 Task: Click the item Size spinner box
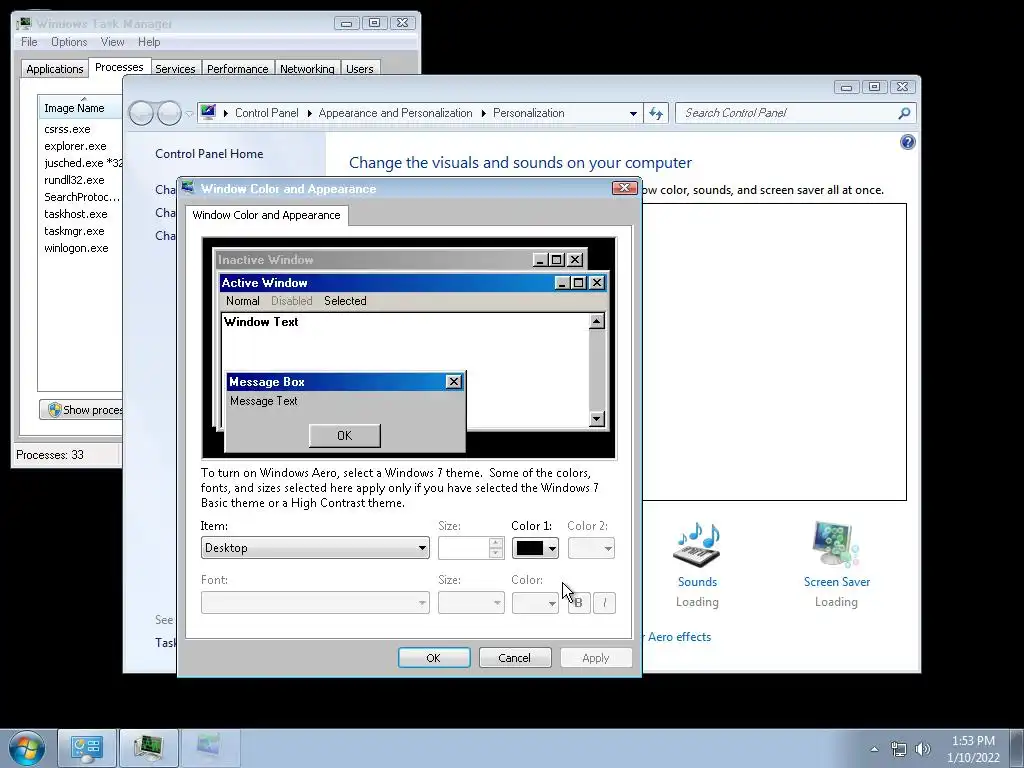[x=471, y=548]
